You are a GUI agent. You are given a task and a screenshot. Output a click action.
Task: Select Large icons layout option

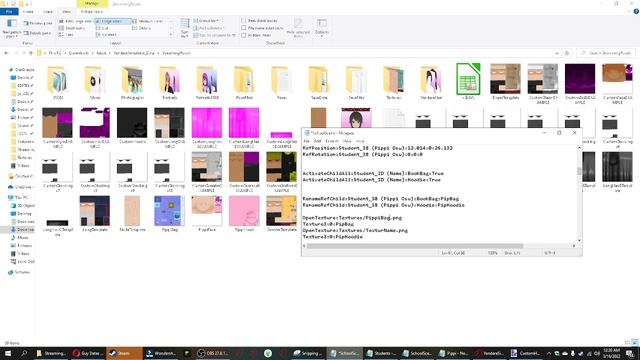click(113, 21)
